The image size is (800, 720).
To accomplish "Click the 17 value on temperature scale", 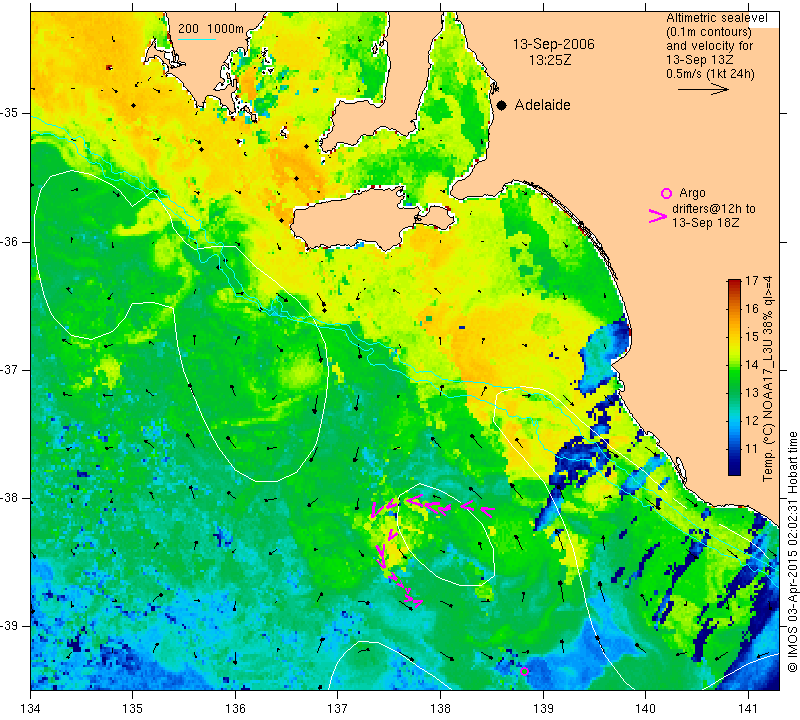I will pyautogui.click(x=752, y=281).
